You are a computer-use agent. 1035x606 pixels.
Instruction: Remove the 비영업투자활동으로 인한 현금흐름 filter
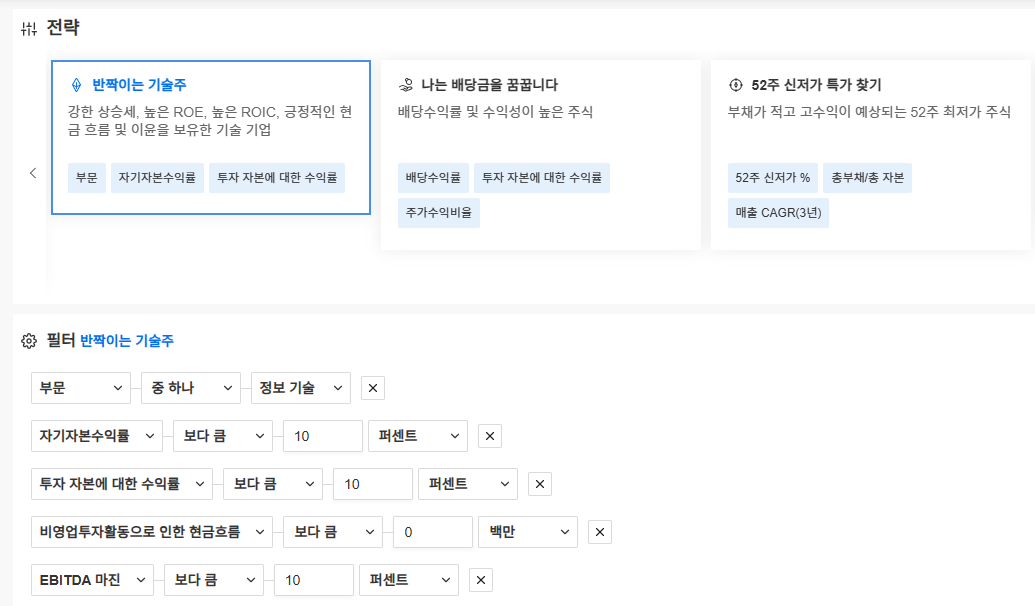(x=600, y=532)
